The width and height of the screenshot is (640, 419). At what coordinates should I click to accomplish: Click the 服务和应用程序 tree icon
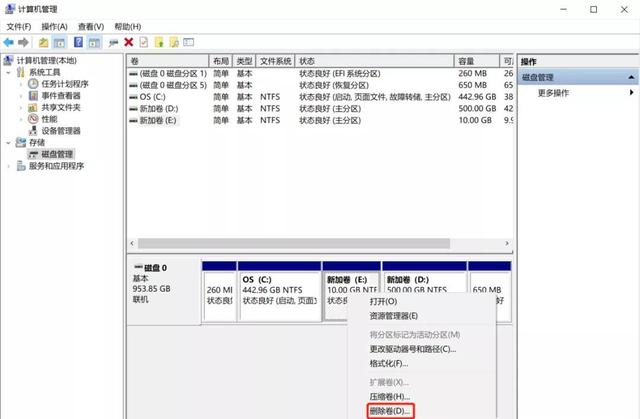(x=21, y=166)
